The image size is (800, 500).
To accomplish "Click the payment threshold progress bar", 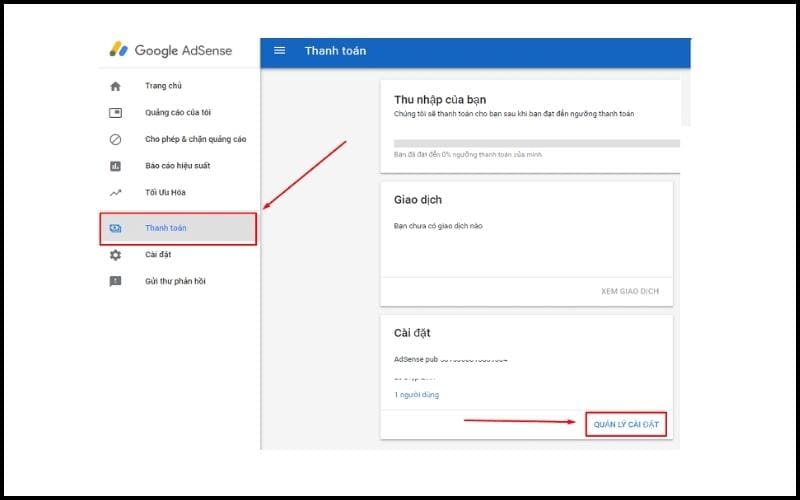I will 537,143.
